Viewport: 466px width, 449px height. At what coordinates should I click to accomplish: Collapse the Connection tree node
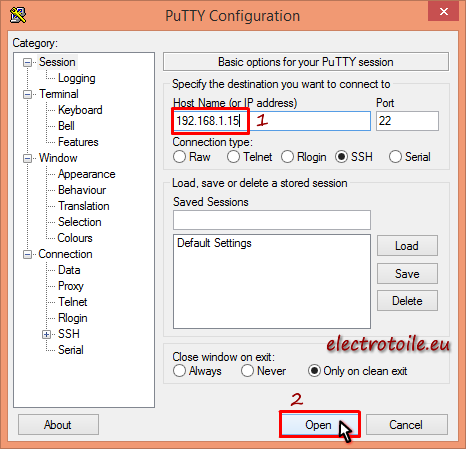(x=27, y=254)
